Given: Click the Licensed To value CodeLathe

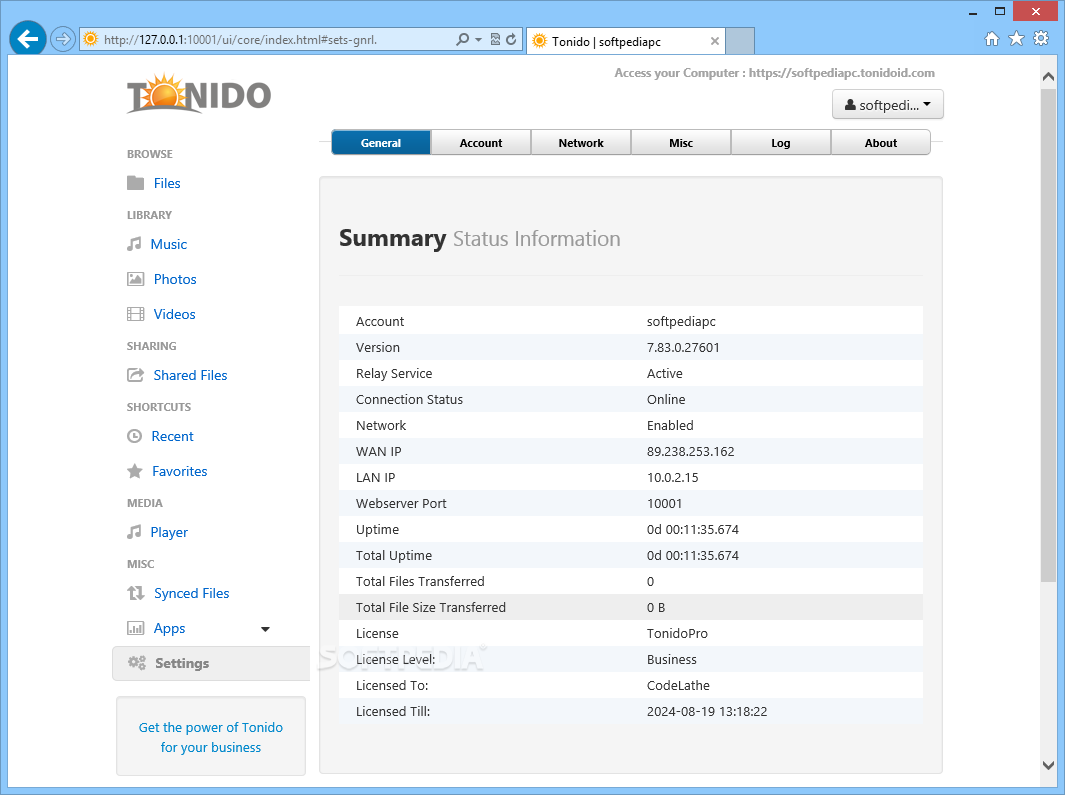Looking at the screenshot, I should [678, 685].
